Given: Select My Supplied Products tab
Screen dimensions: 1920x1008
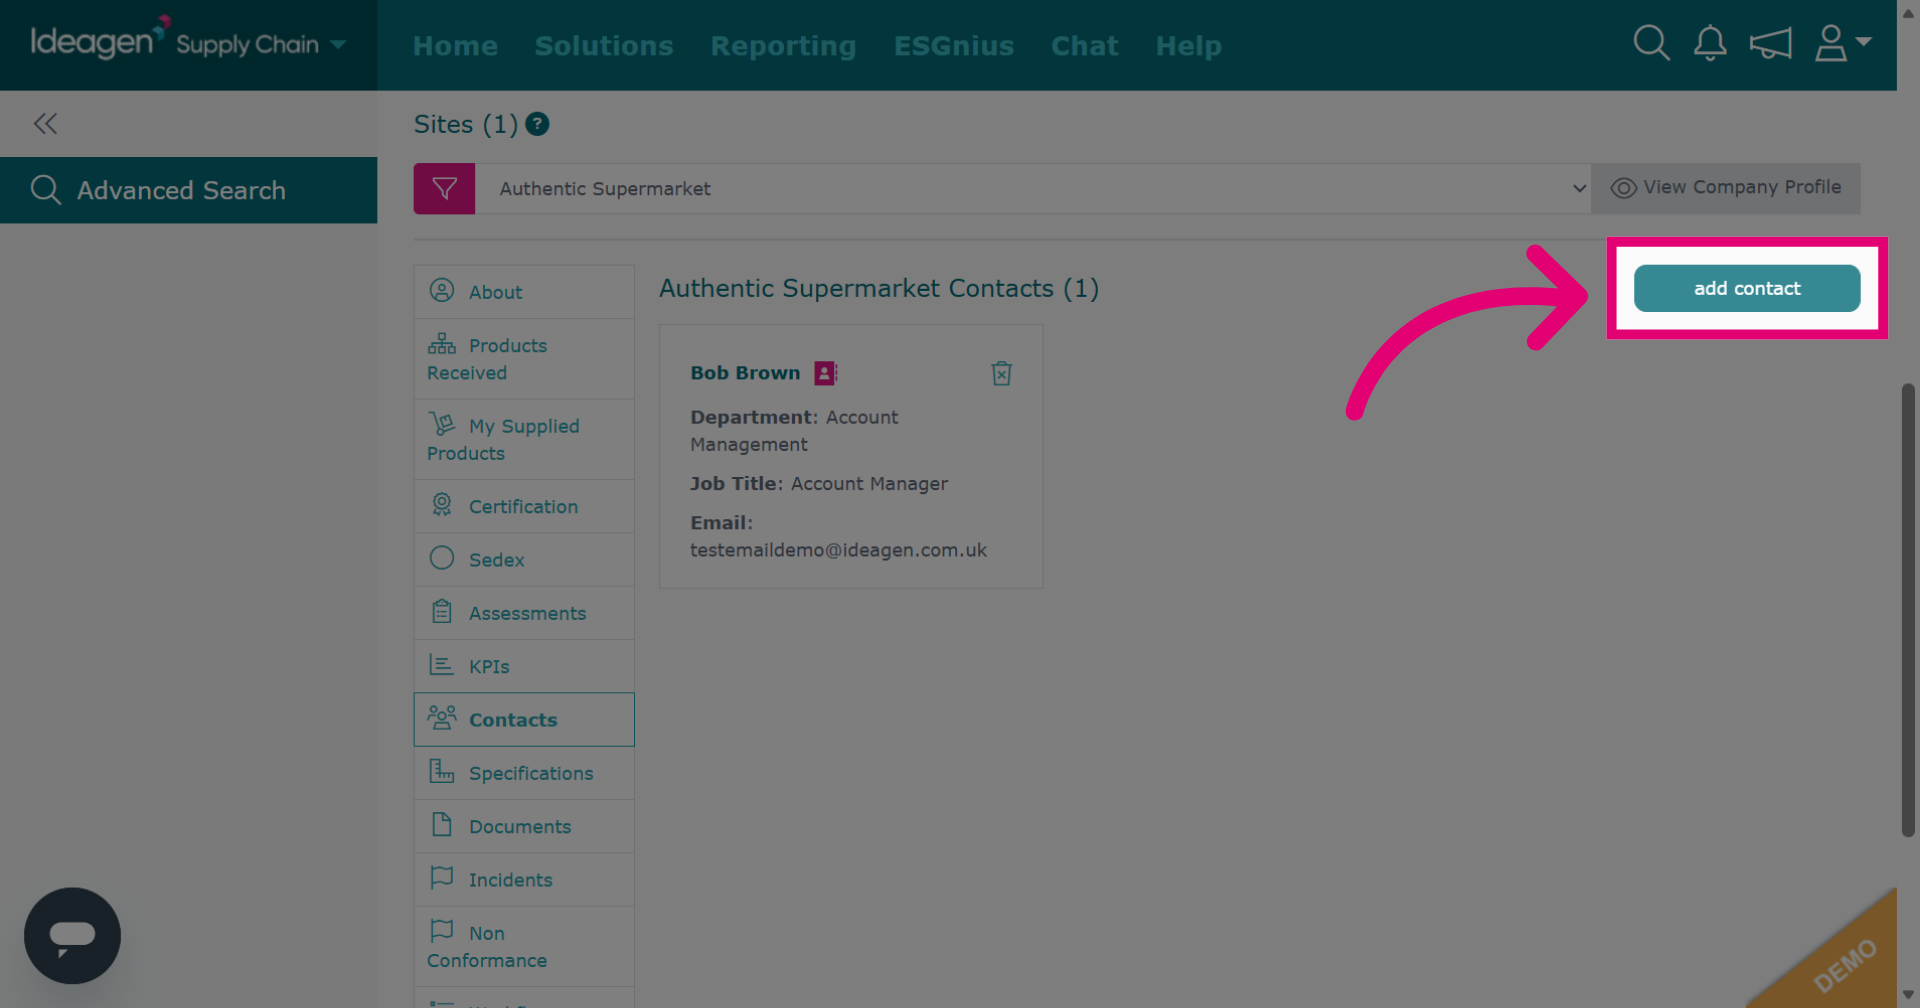Looking at the screenshot, I should coord(524,439).
